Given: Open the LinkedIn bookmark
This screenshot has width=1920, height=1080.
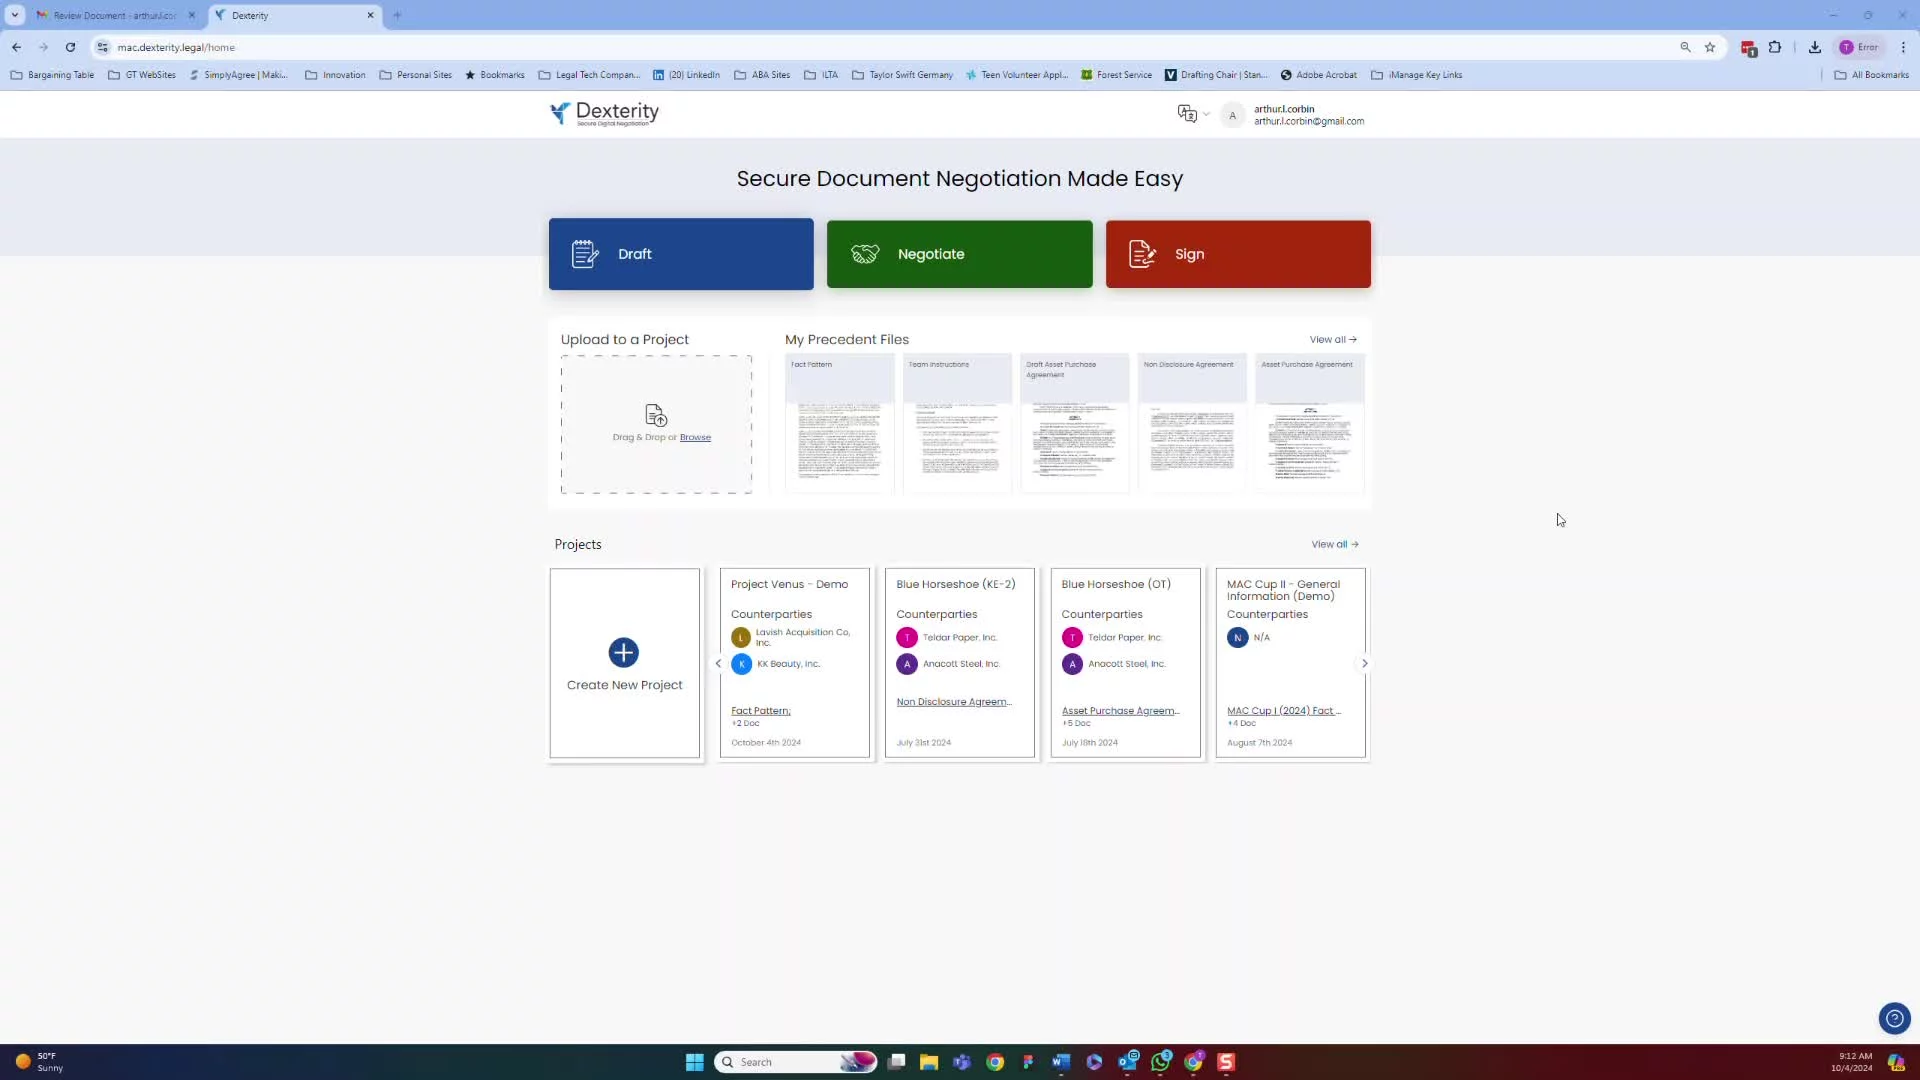Looking at the screenshot, I should [686, 75].
